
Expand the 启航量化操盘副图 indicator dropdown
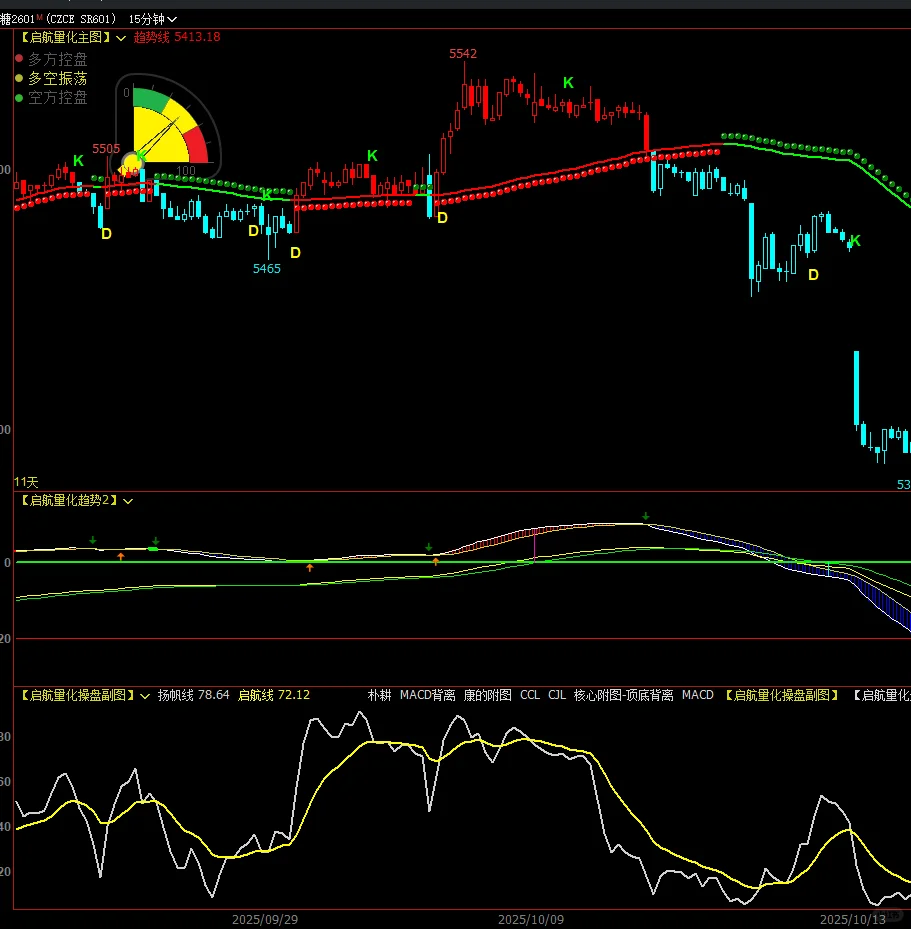point(145,696)
